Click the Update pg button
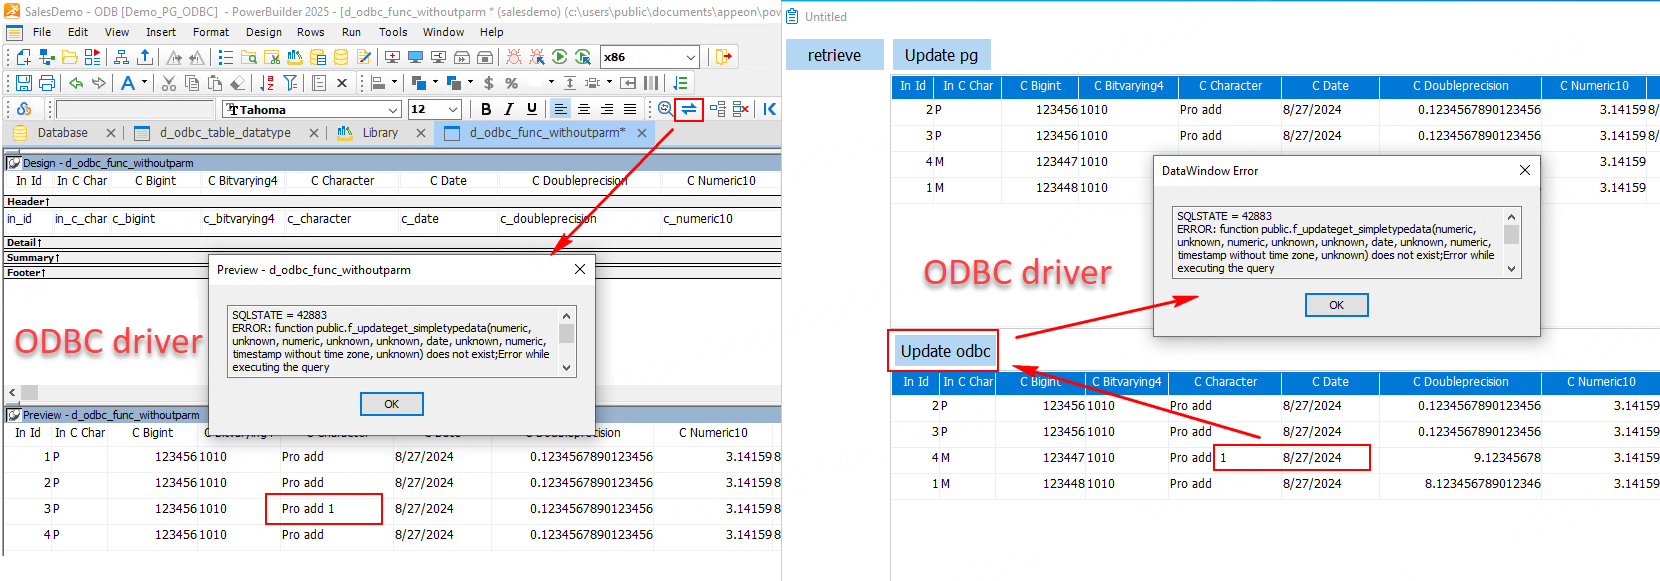Image resolution: width=1660 pixels, height=581 pixels. pos(941,55)
